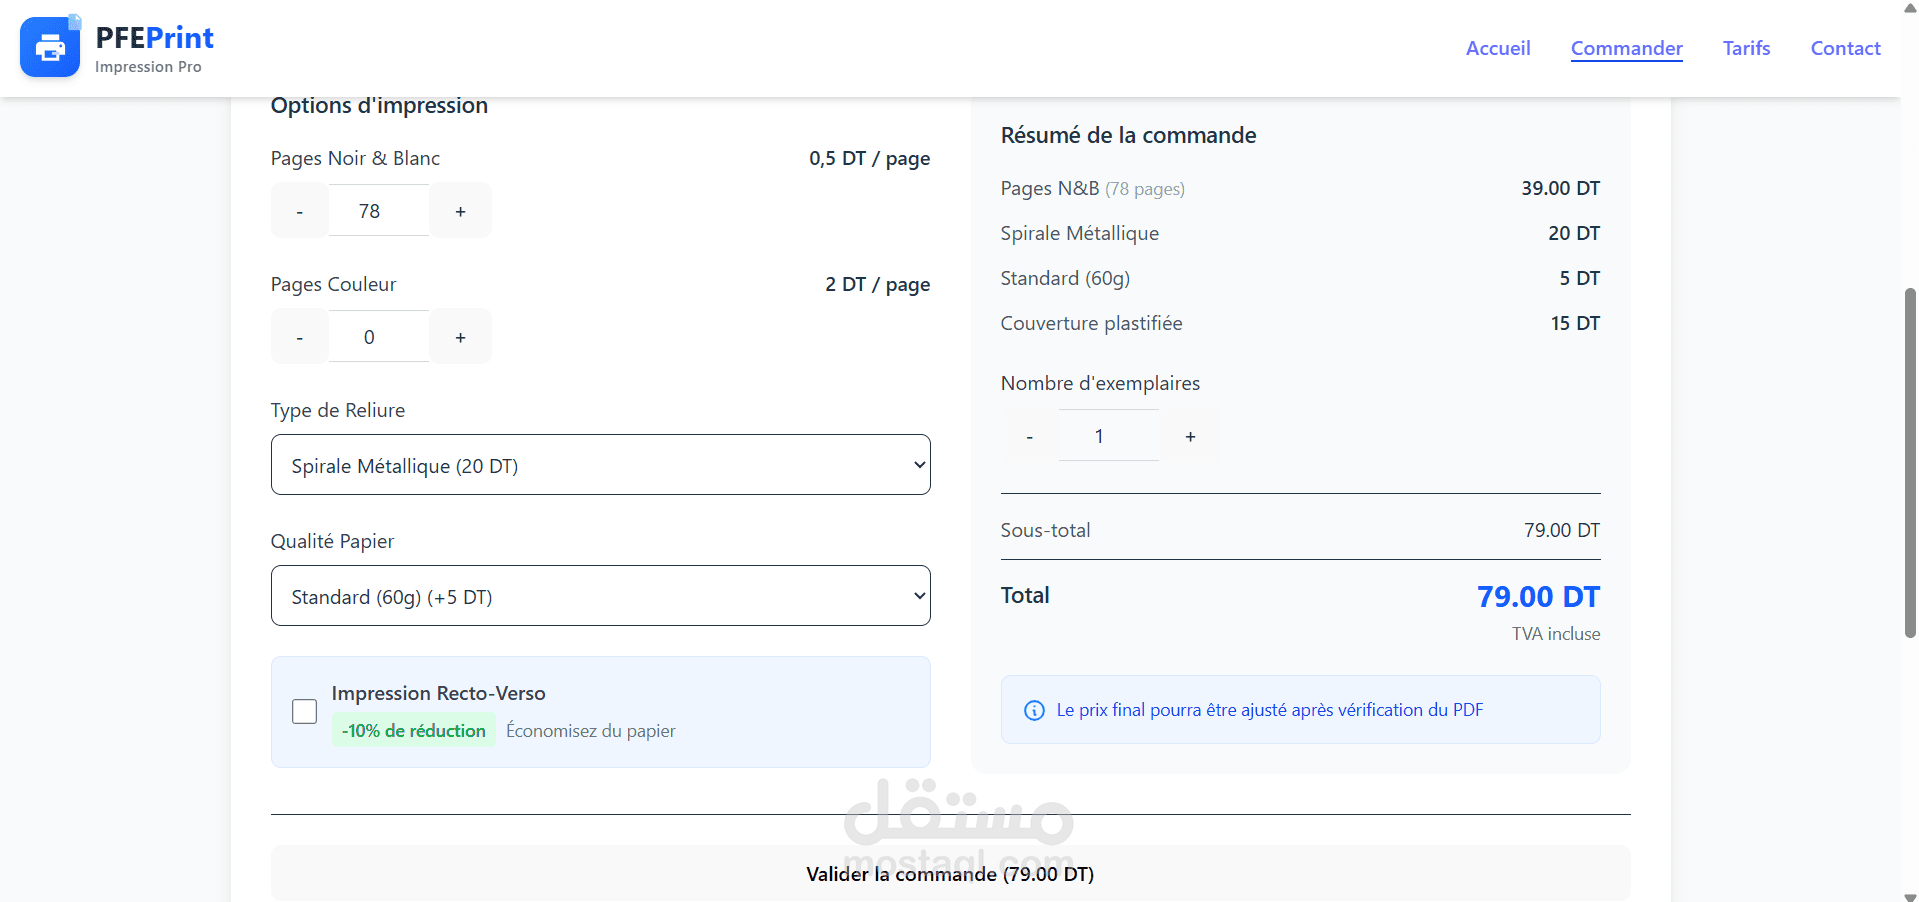Increase Pages Couleur count
This screenshot has height=902, width=1919.
click(460, 337)
